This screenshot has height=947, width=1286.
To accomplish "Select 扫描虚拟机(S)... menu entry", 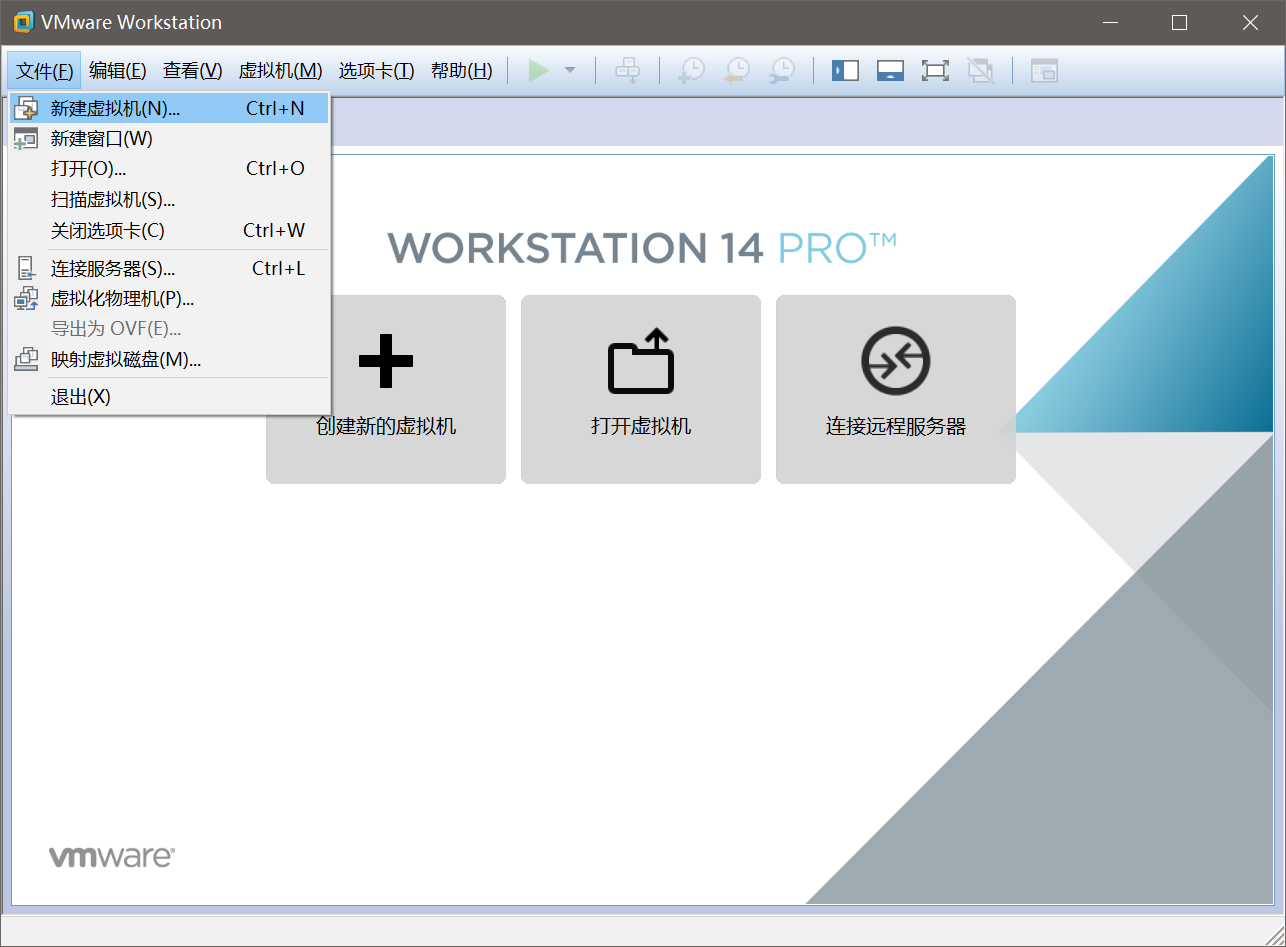I will [169, 200].
